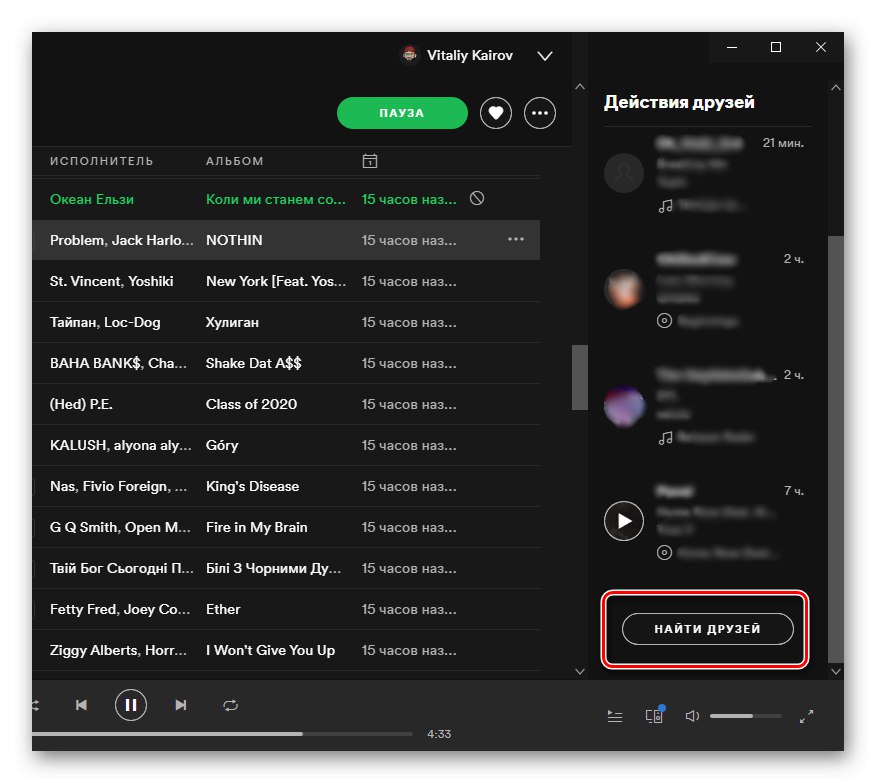Enter full-screen mode with the expand arrows
Viewport: 876px width, 783px height.
pyautogui.click(x=806, y=716)
